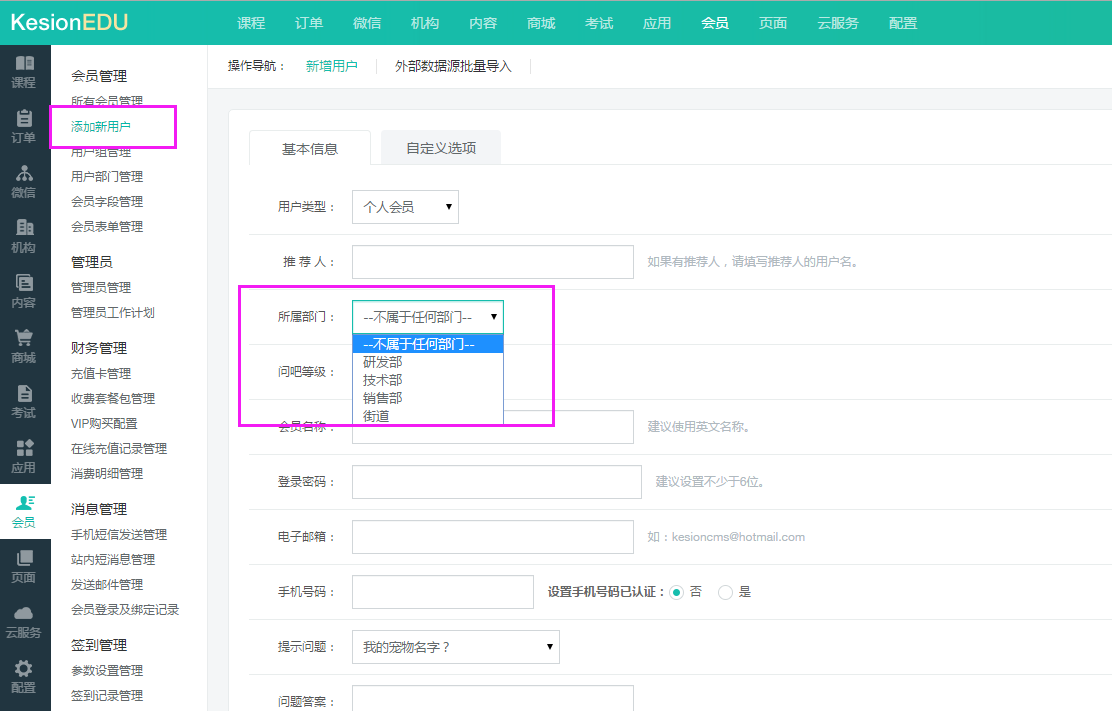Viewport: 1112px width, 711px height.
Task: Click the 商城 shopping cart icon
Action: pyautogui.click(x=24, y=339)
